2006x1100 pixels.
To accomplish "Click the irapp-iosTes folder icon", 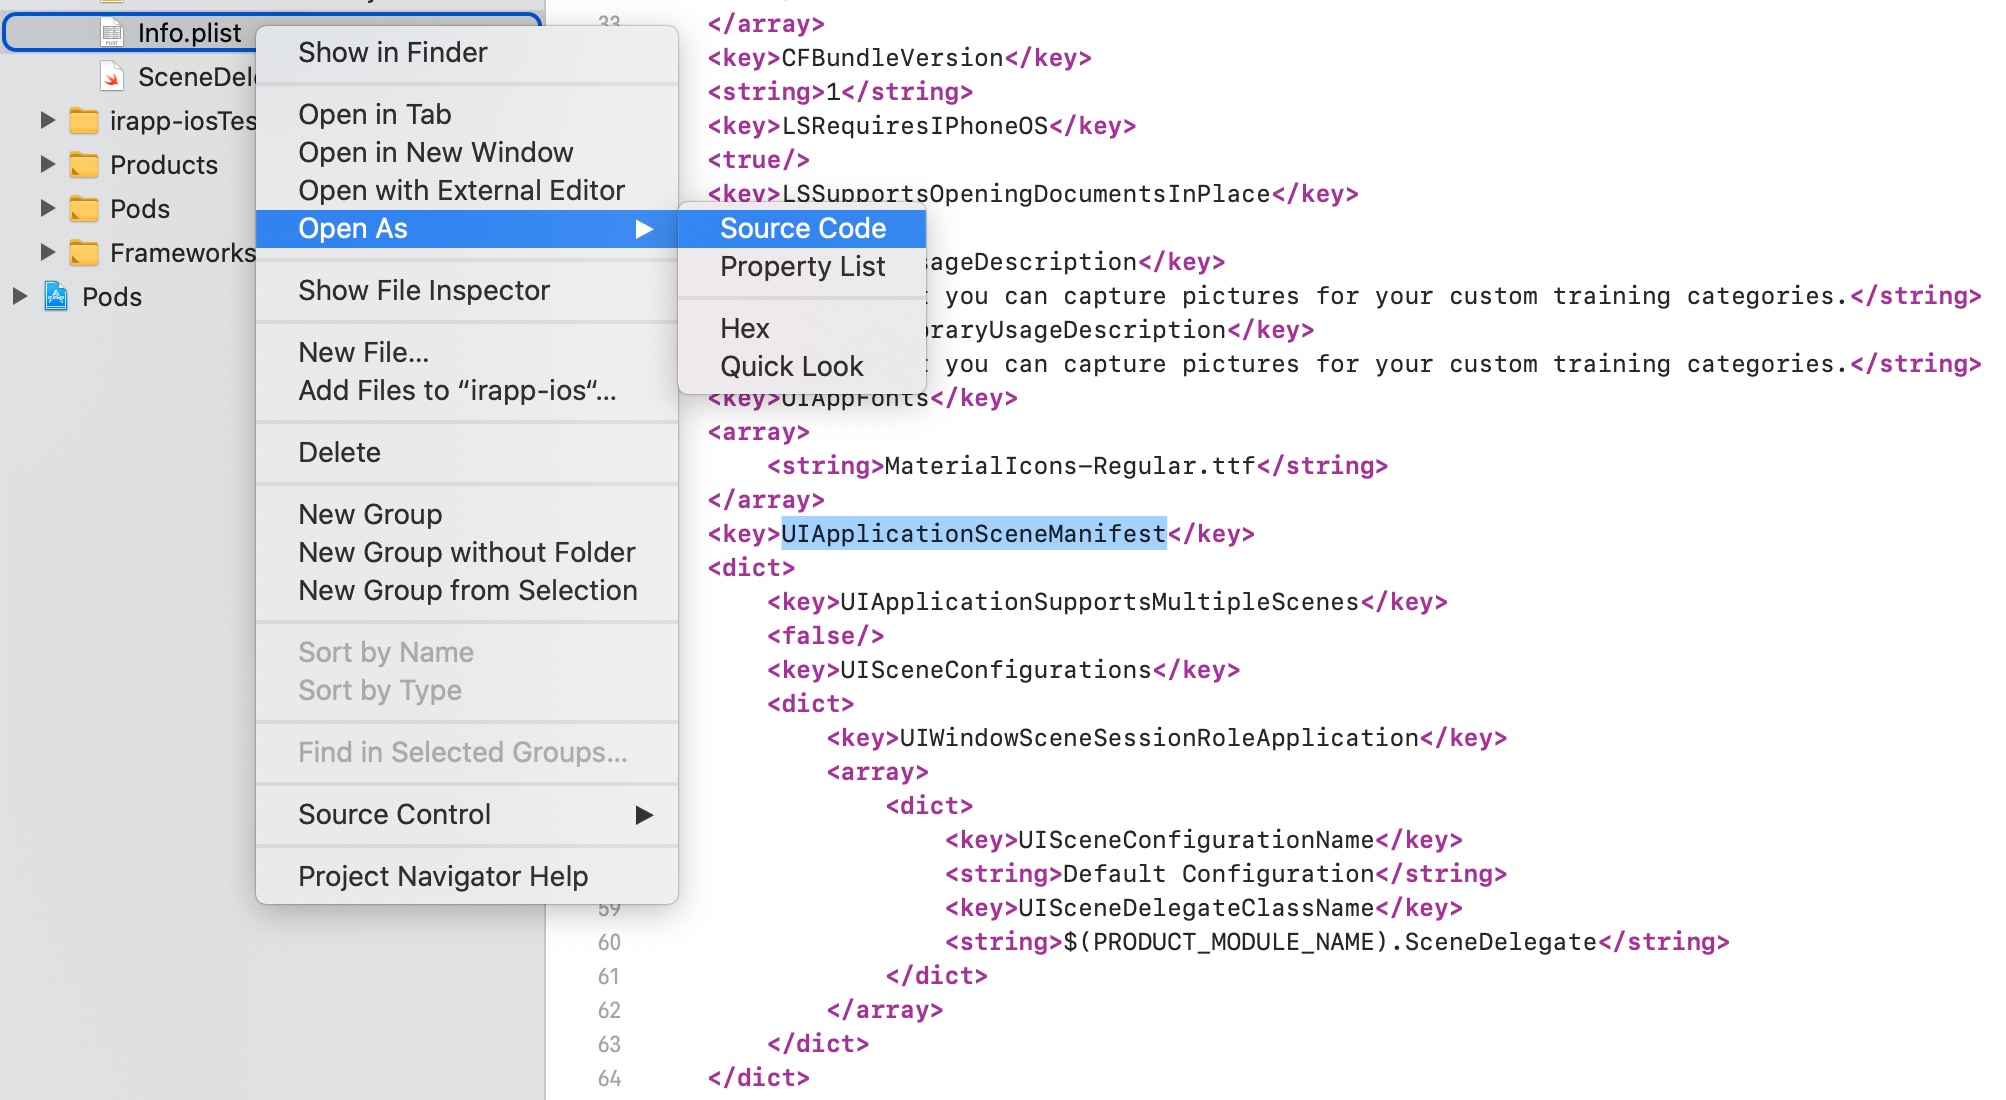I will point(86,121).
